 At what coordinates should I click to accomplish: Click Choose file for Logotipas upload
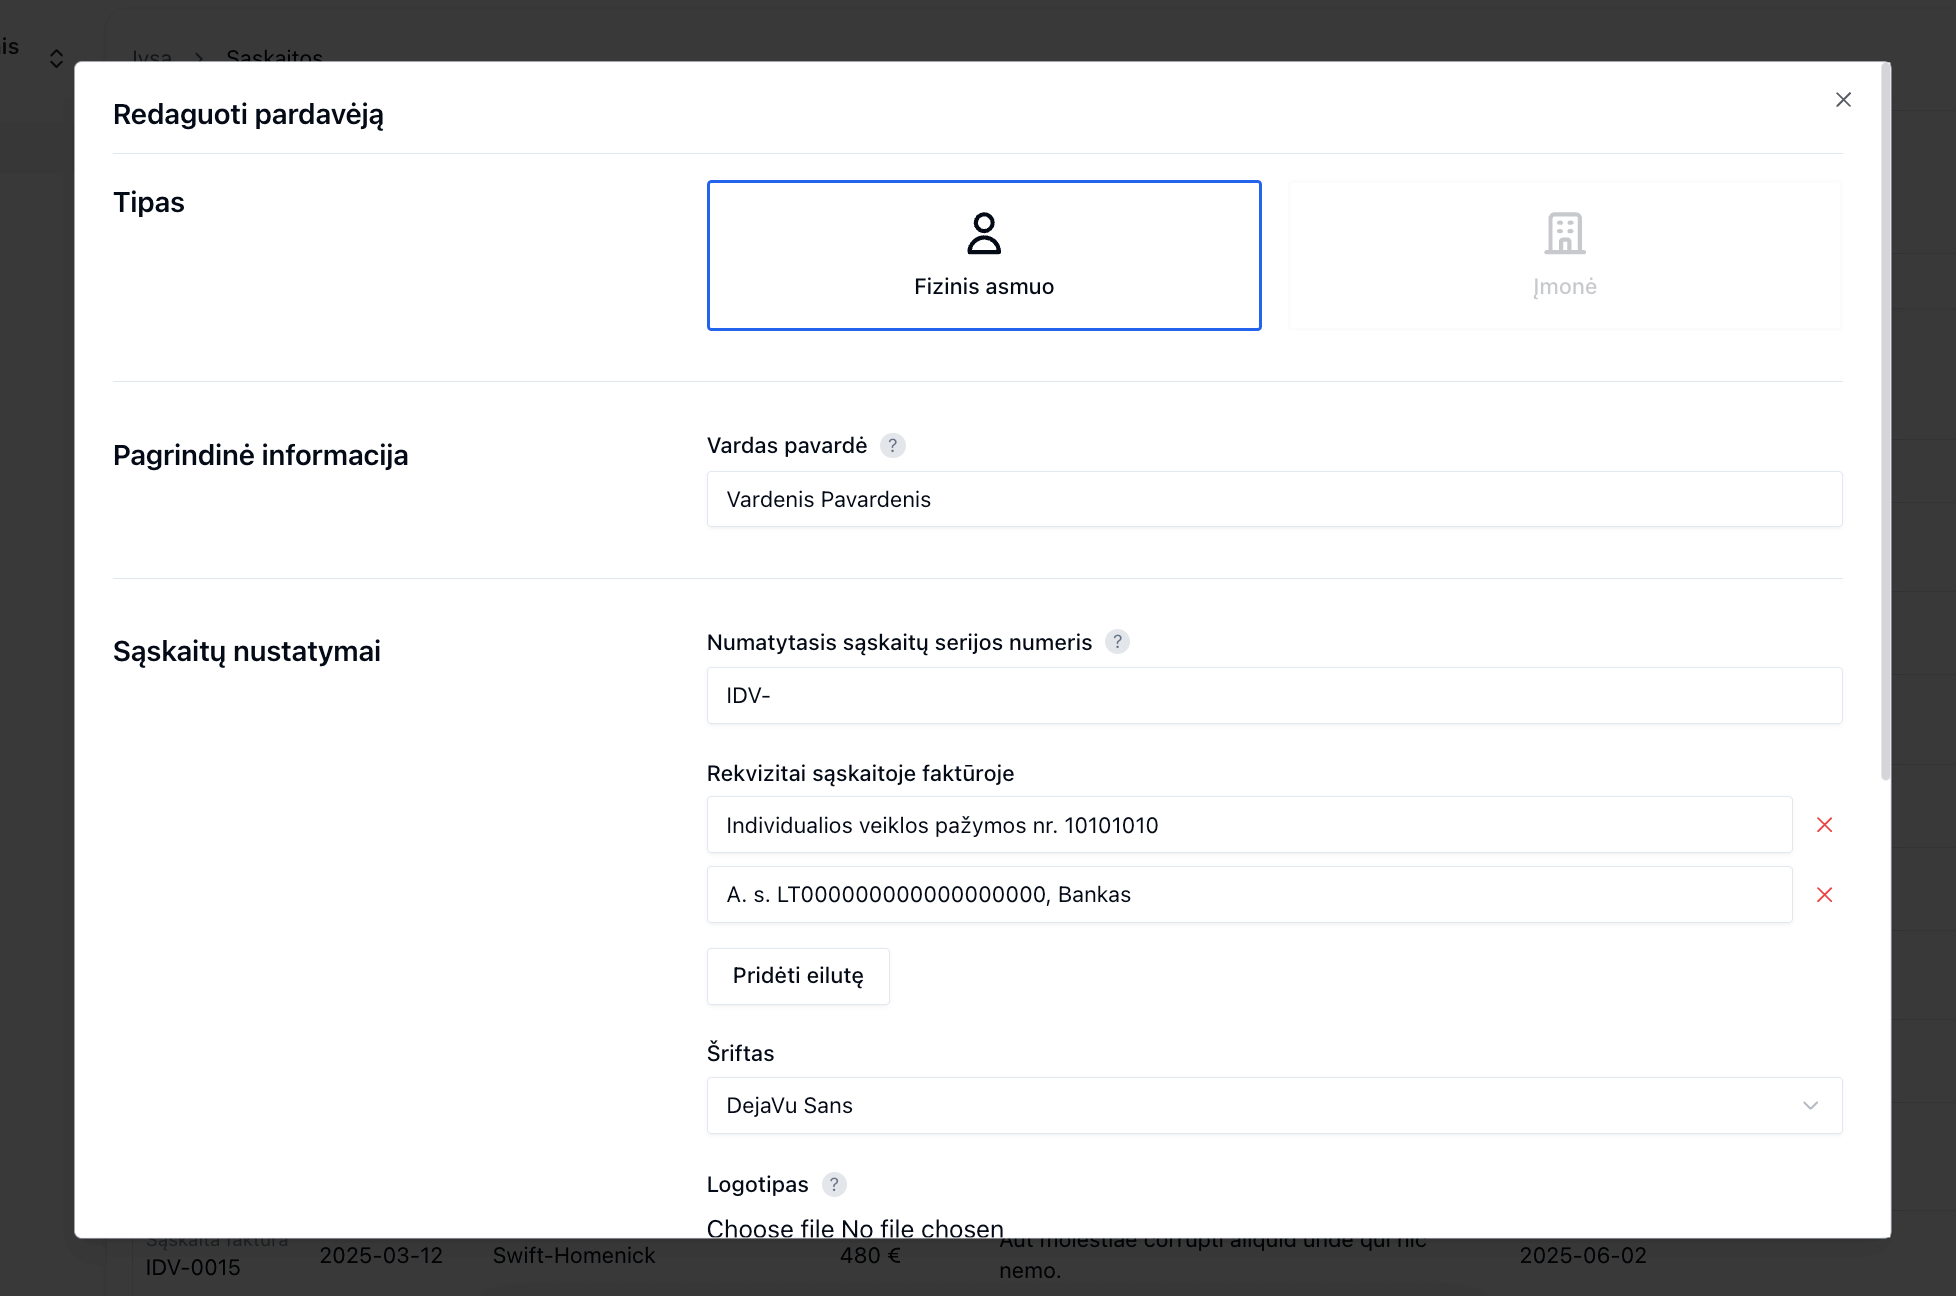coord(769,1229)
